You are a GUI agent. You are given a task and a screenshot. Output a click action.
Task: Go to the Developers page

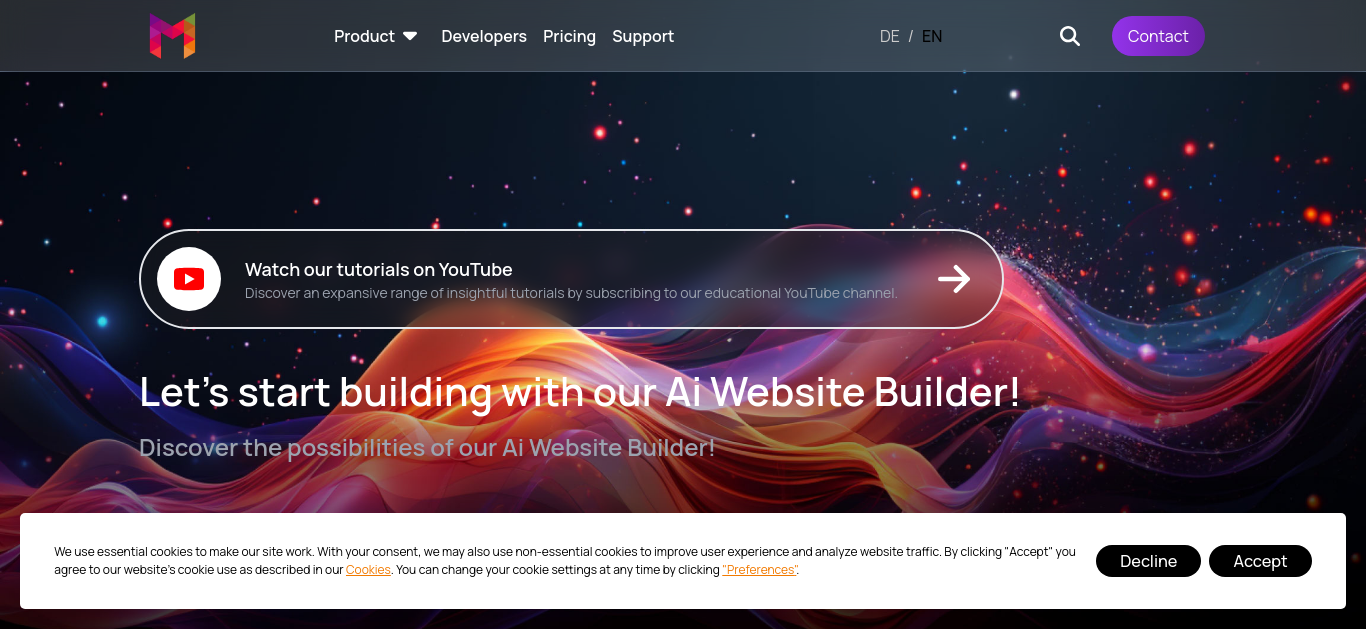pos(484,36)
